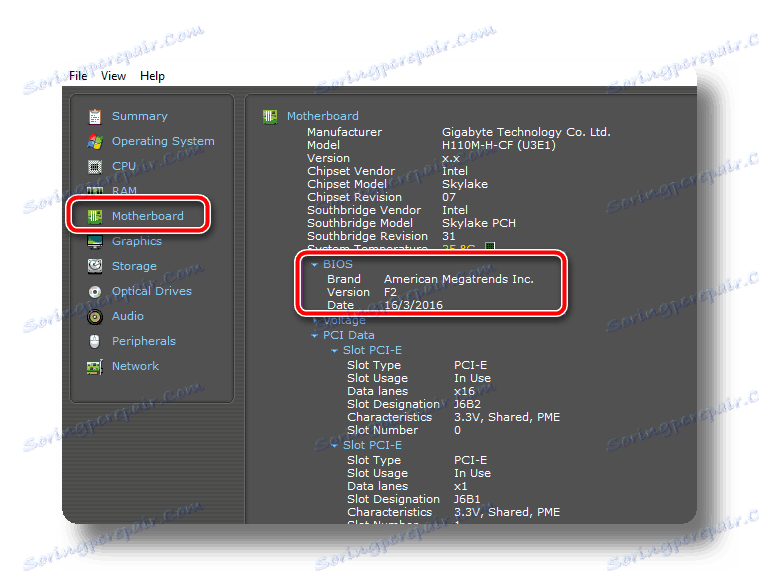Click the Storage hard drive icon
The height and width of the screenshot is (586, 759).
coord(95,266)
